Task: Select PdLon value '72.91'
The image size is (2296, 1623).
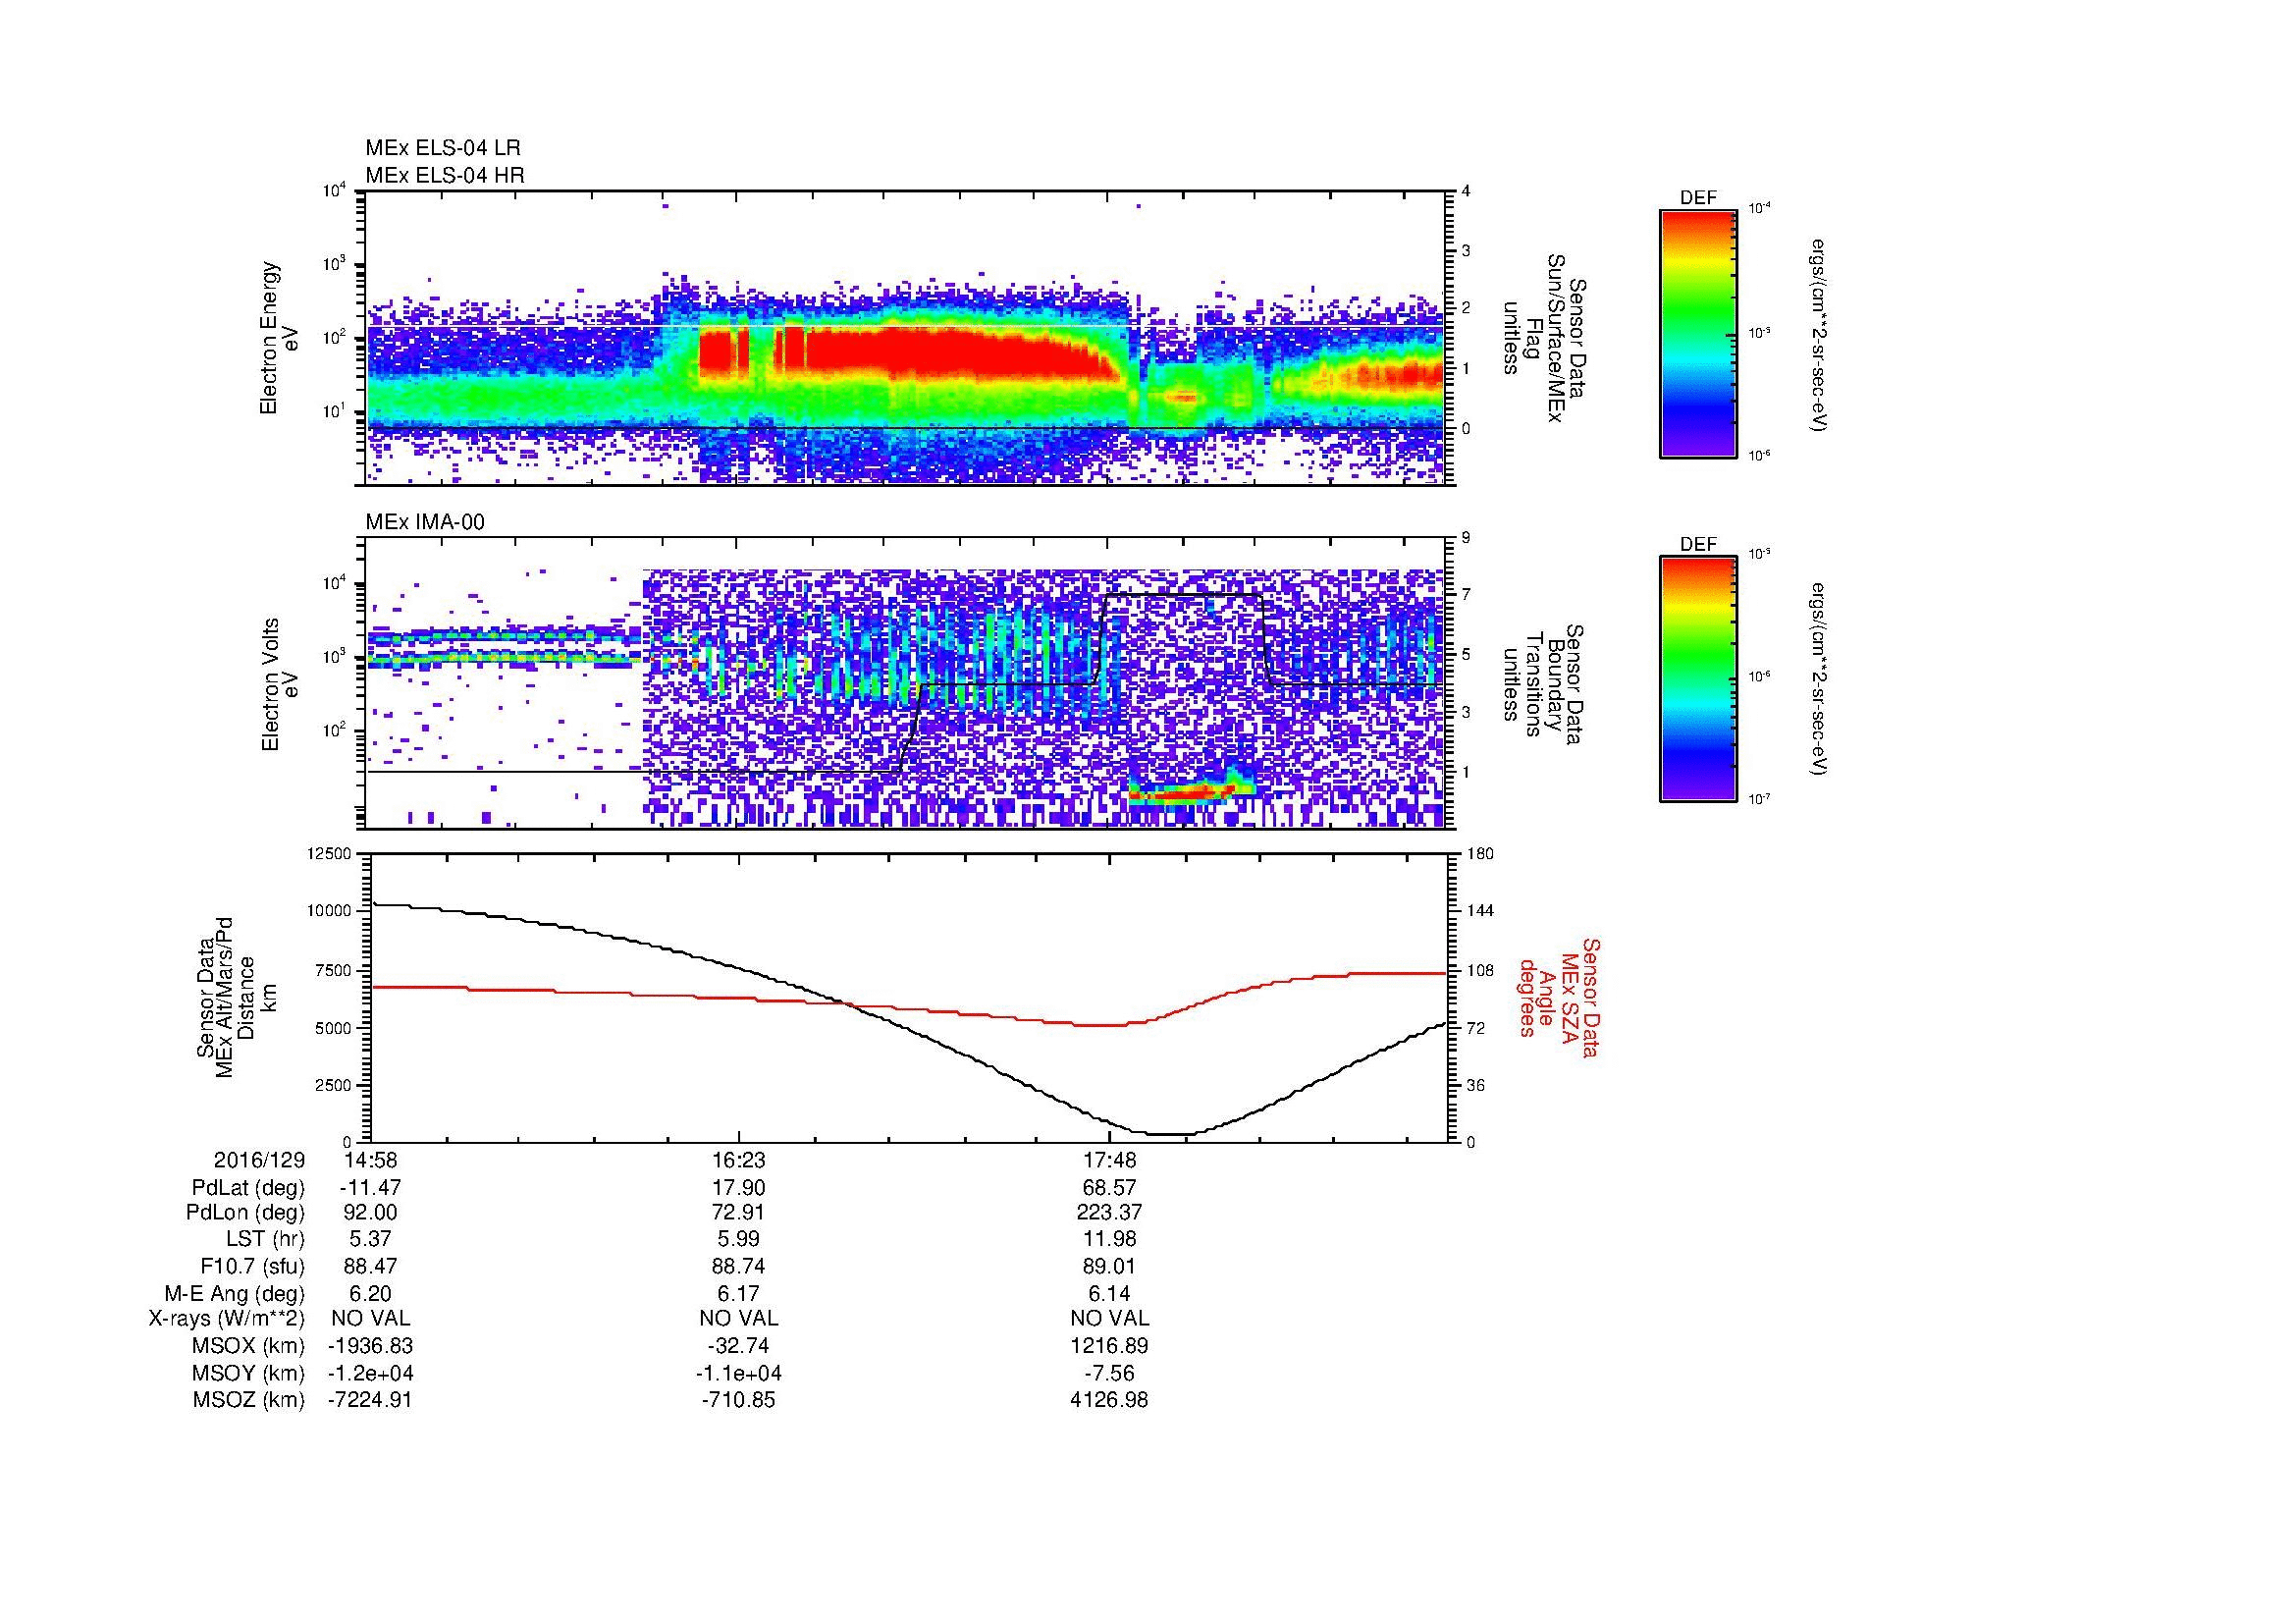Action: [x=738, y=1213]
